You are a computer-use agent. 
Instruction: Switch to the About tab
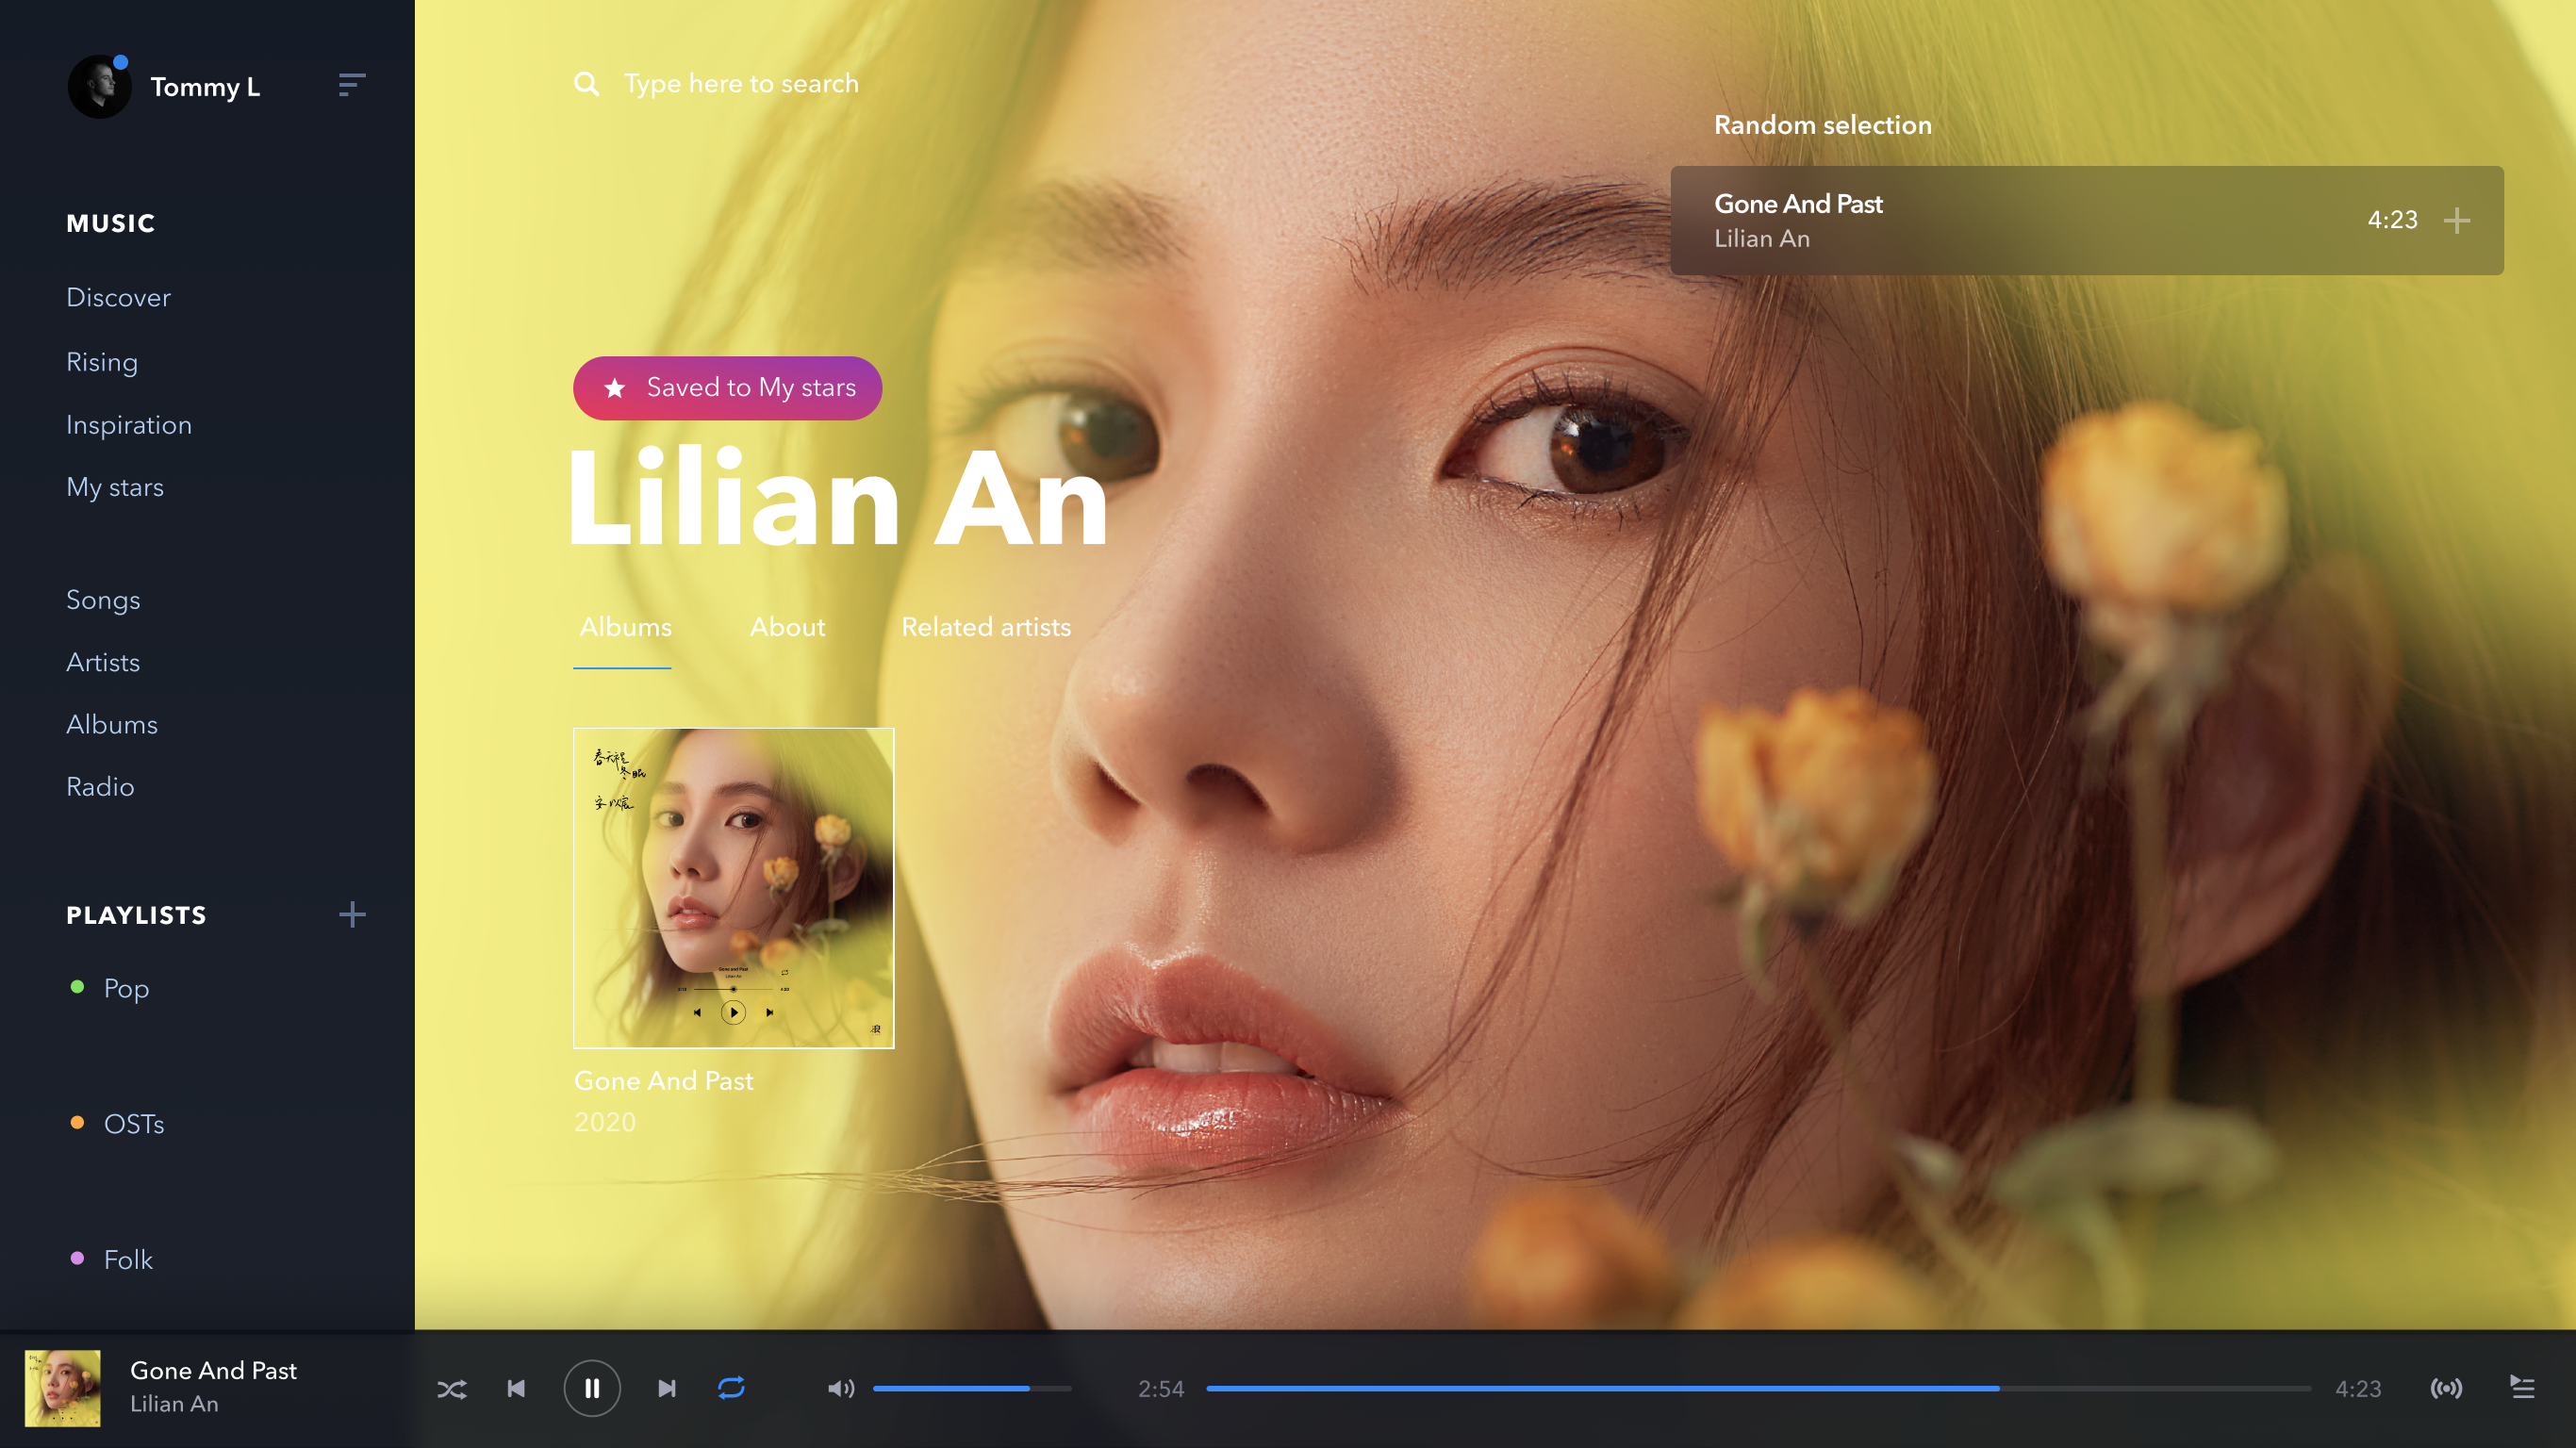tap(787, 627)
